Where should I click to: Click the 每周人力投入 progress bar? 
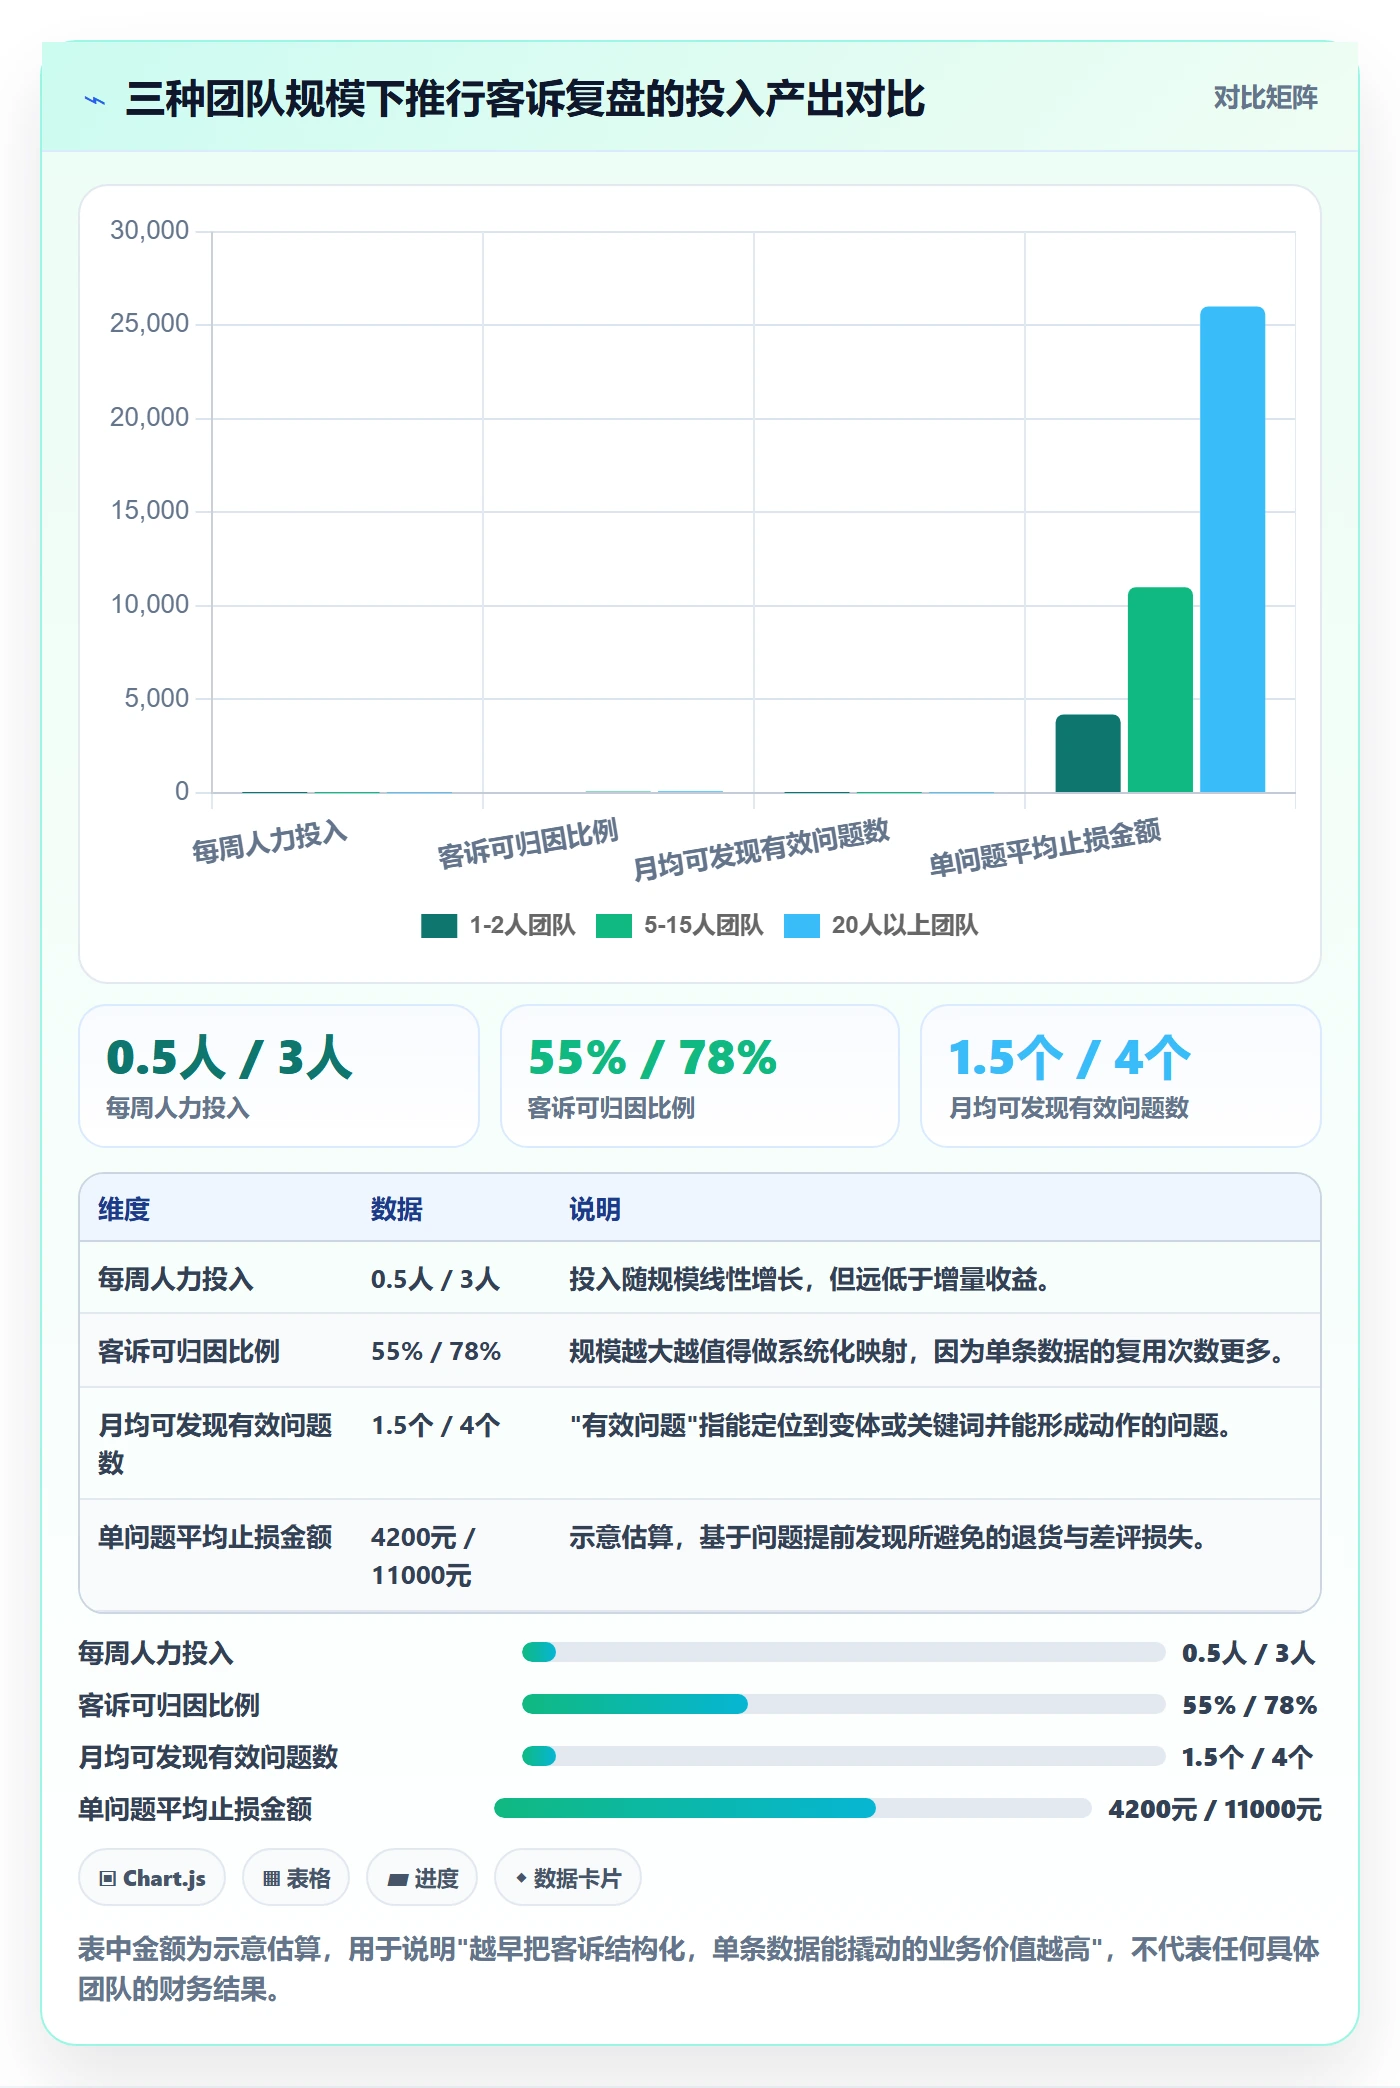pyautogui.click(x=843, y=1652)
